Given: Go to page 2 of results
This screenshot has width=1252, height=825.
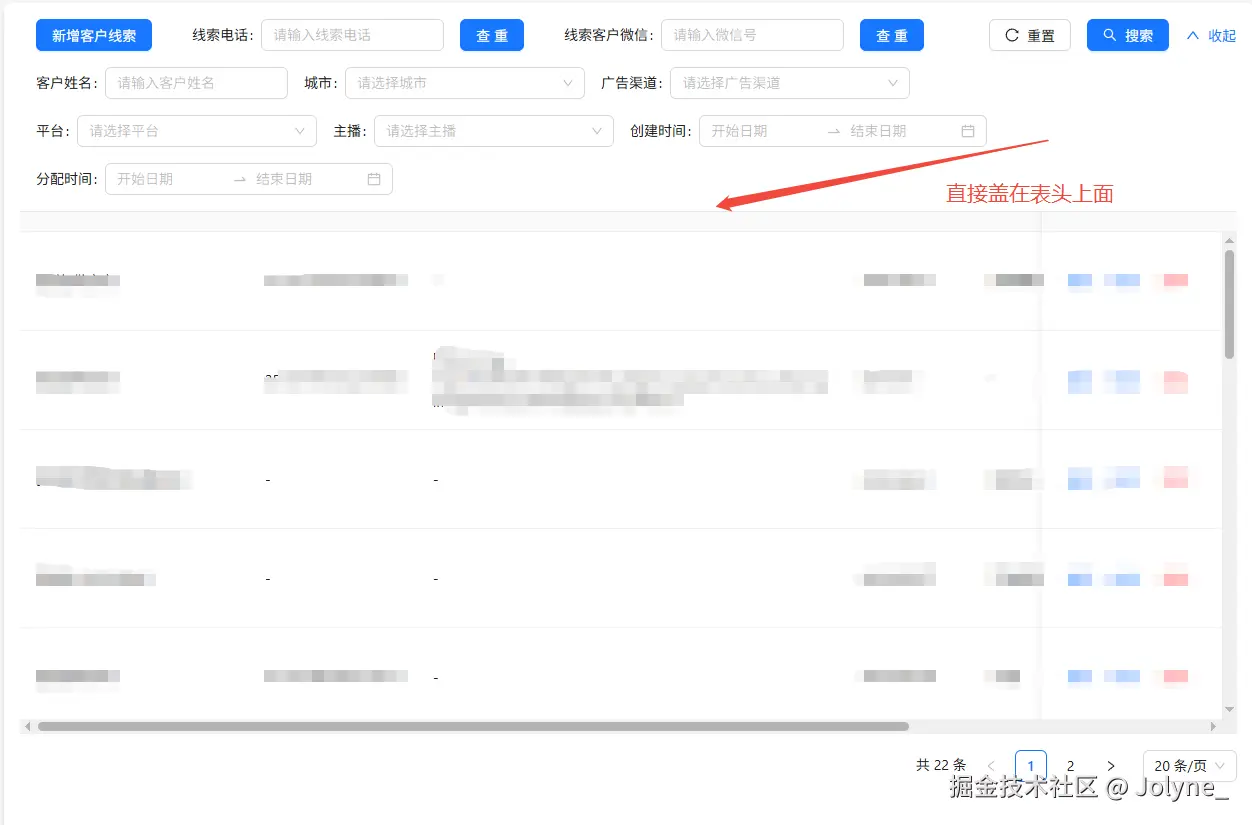Looking at the screenshot, I should [1070, 765].
